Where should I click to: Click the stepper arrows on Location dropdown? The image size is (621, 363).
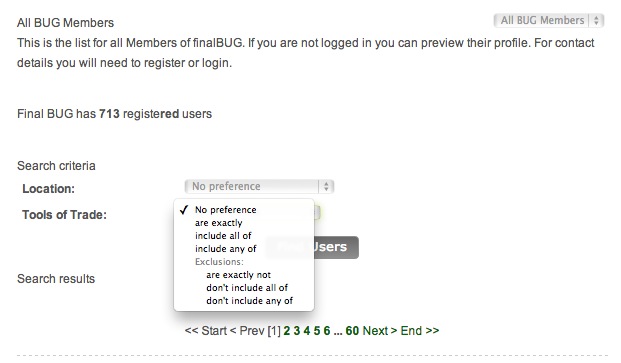pos(326,186)
